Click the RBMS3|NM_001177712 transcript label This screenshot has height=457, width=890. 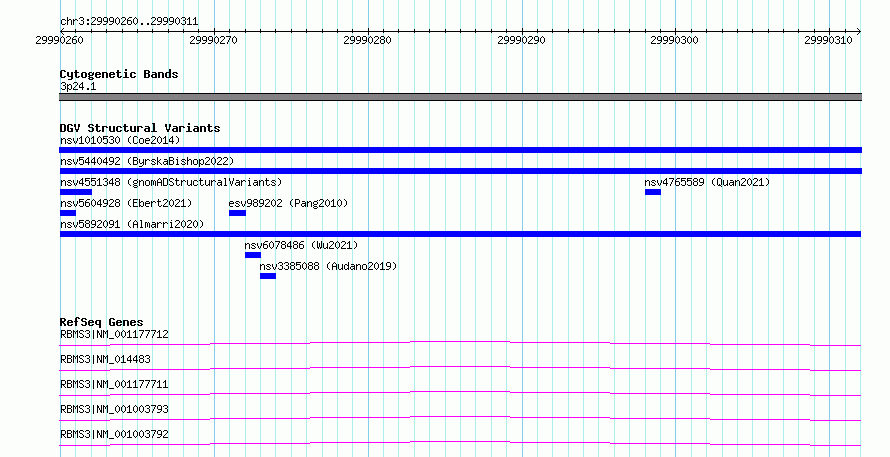(x=114, y=334)
